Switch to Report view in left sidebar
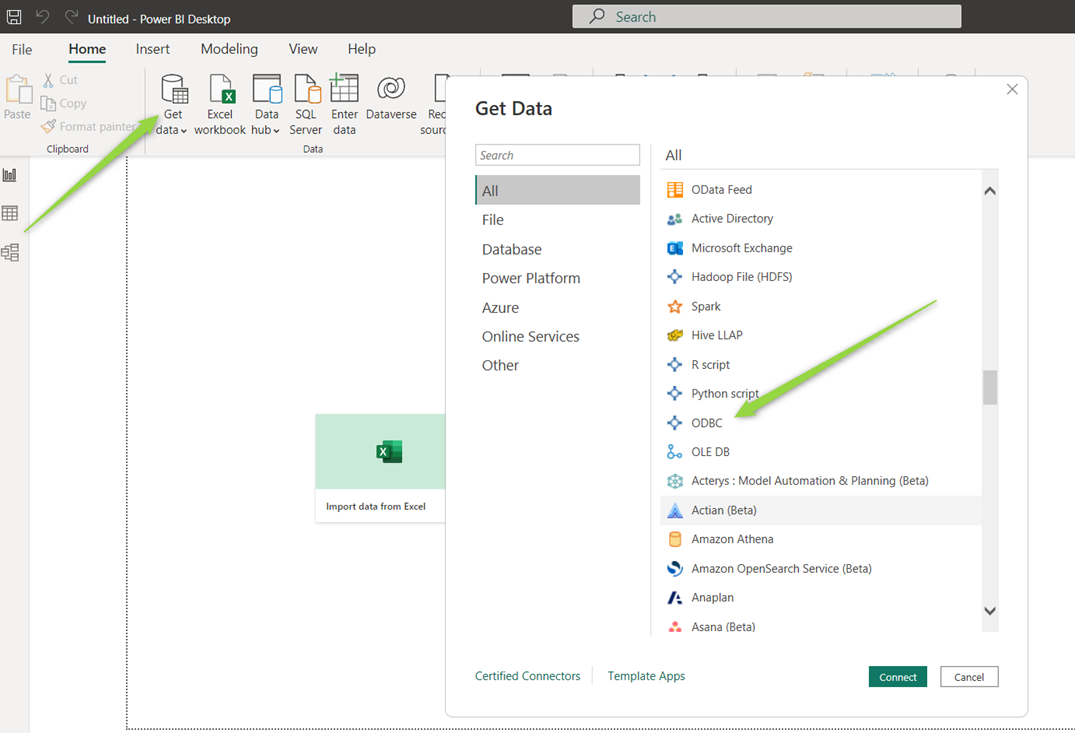This screenshot has width=1075, height=733. (10, 175)
